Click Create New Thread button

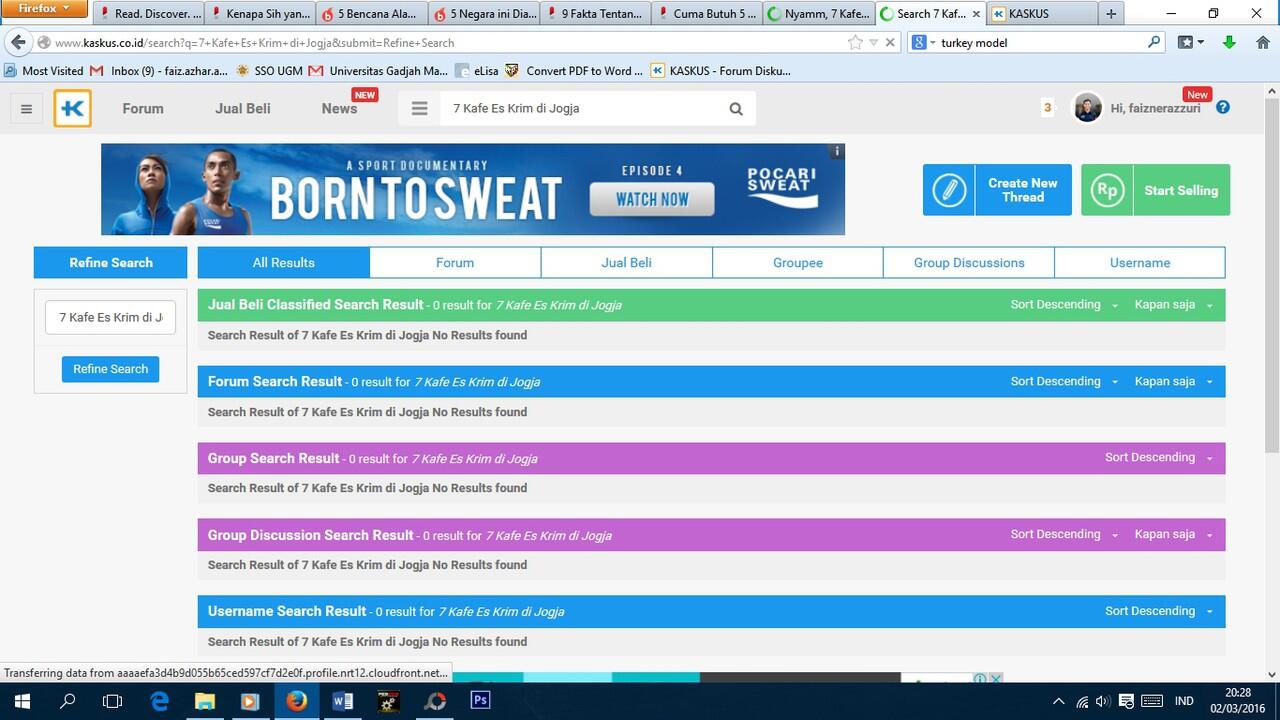(997, 190)
